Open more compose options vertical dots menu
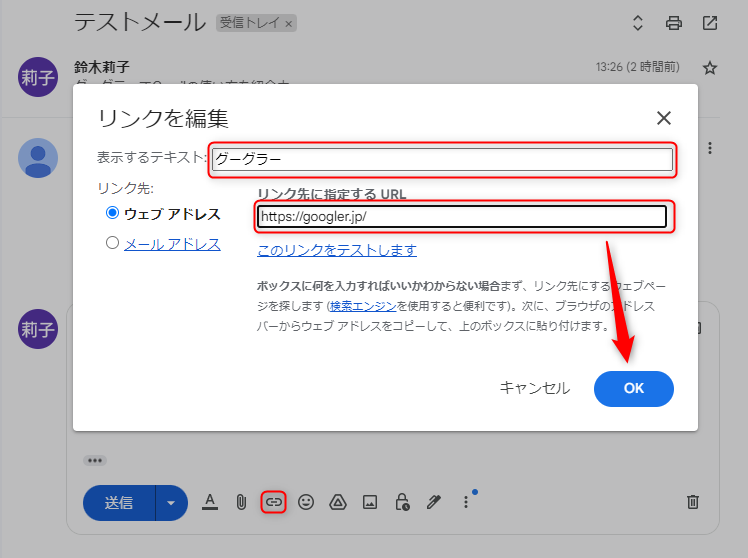748x558 pixels. click(x=465, y=502)
